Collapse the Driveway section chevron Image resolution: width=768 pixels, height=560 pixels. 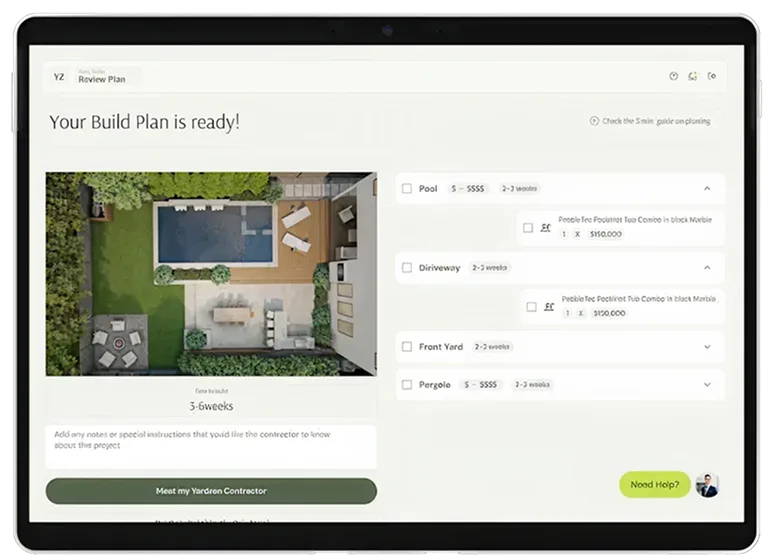pyautogui.click(x=707, y=268)
